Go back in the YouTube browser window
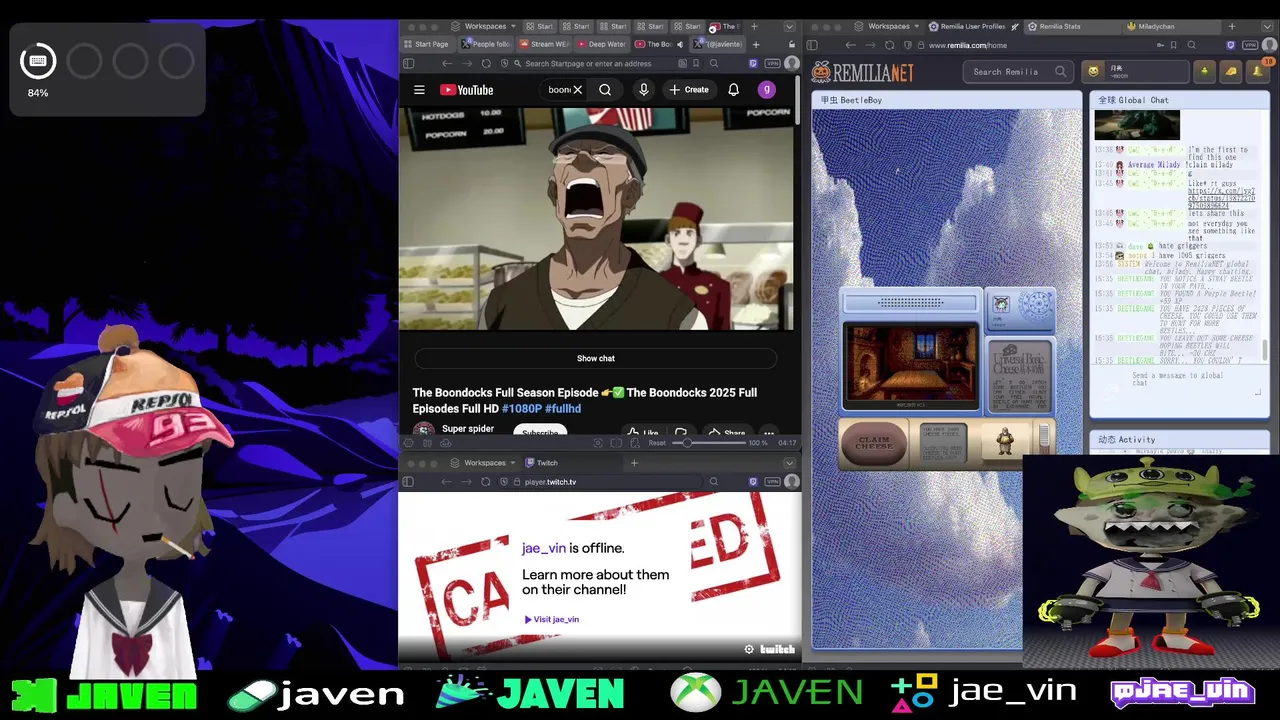Image resolution: width=1280 pixels, height=720 pixels. 447,63
